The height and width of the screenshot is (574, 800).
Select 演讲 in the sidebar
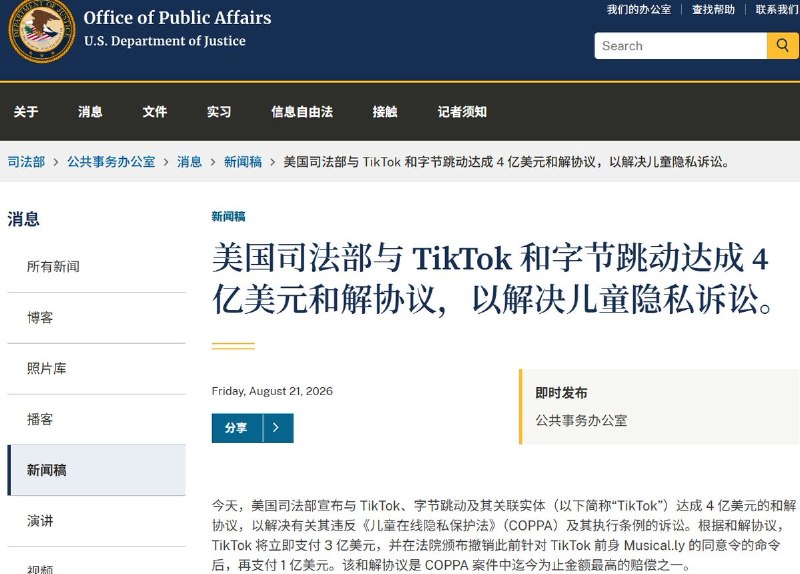[x=96, y=521]
